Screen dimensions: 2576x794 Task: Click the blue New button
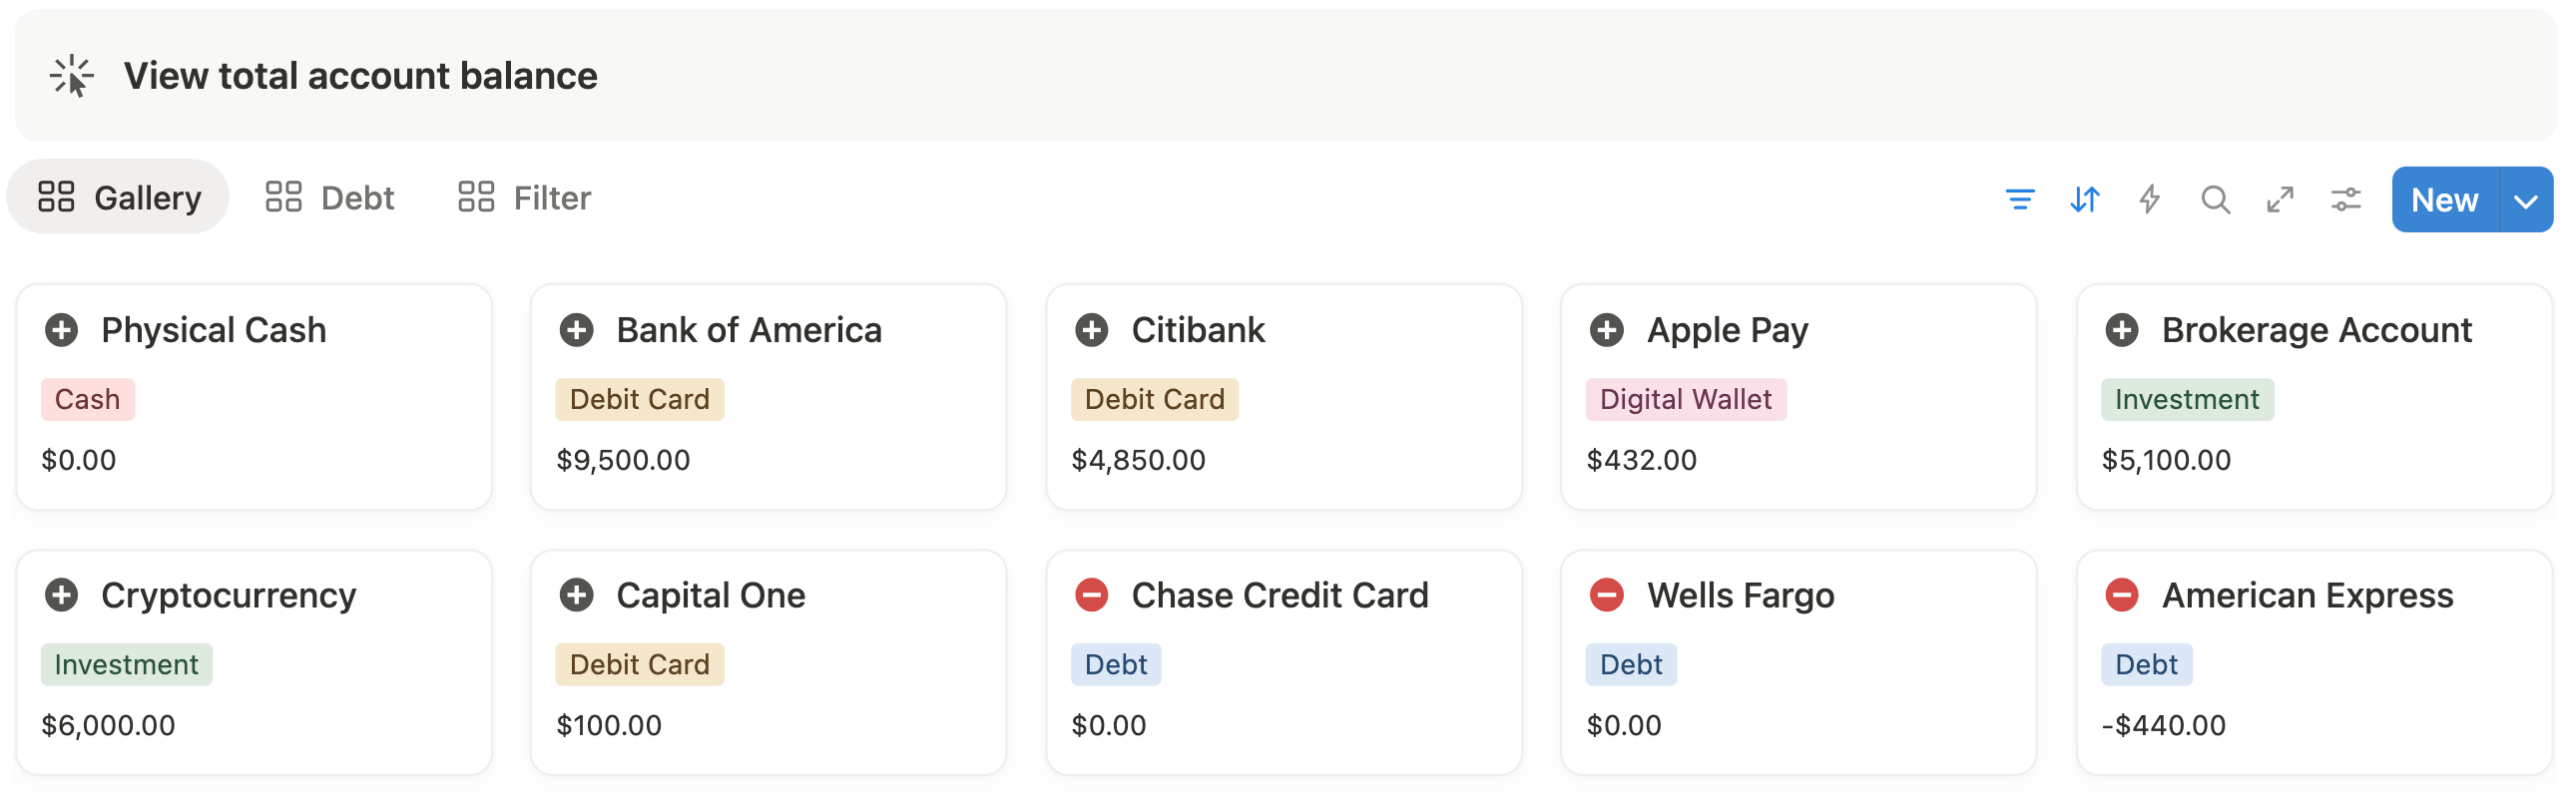(x=2444, y=200)
